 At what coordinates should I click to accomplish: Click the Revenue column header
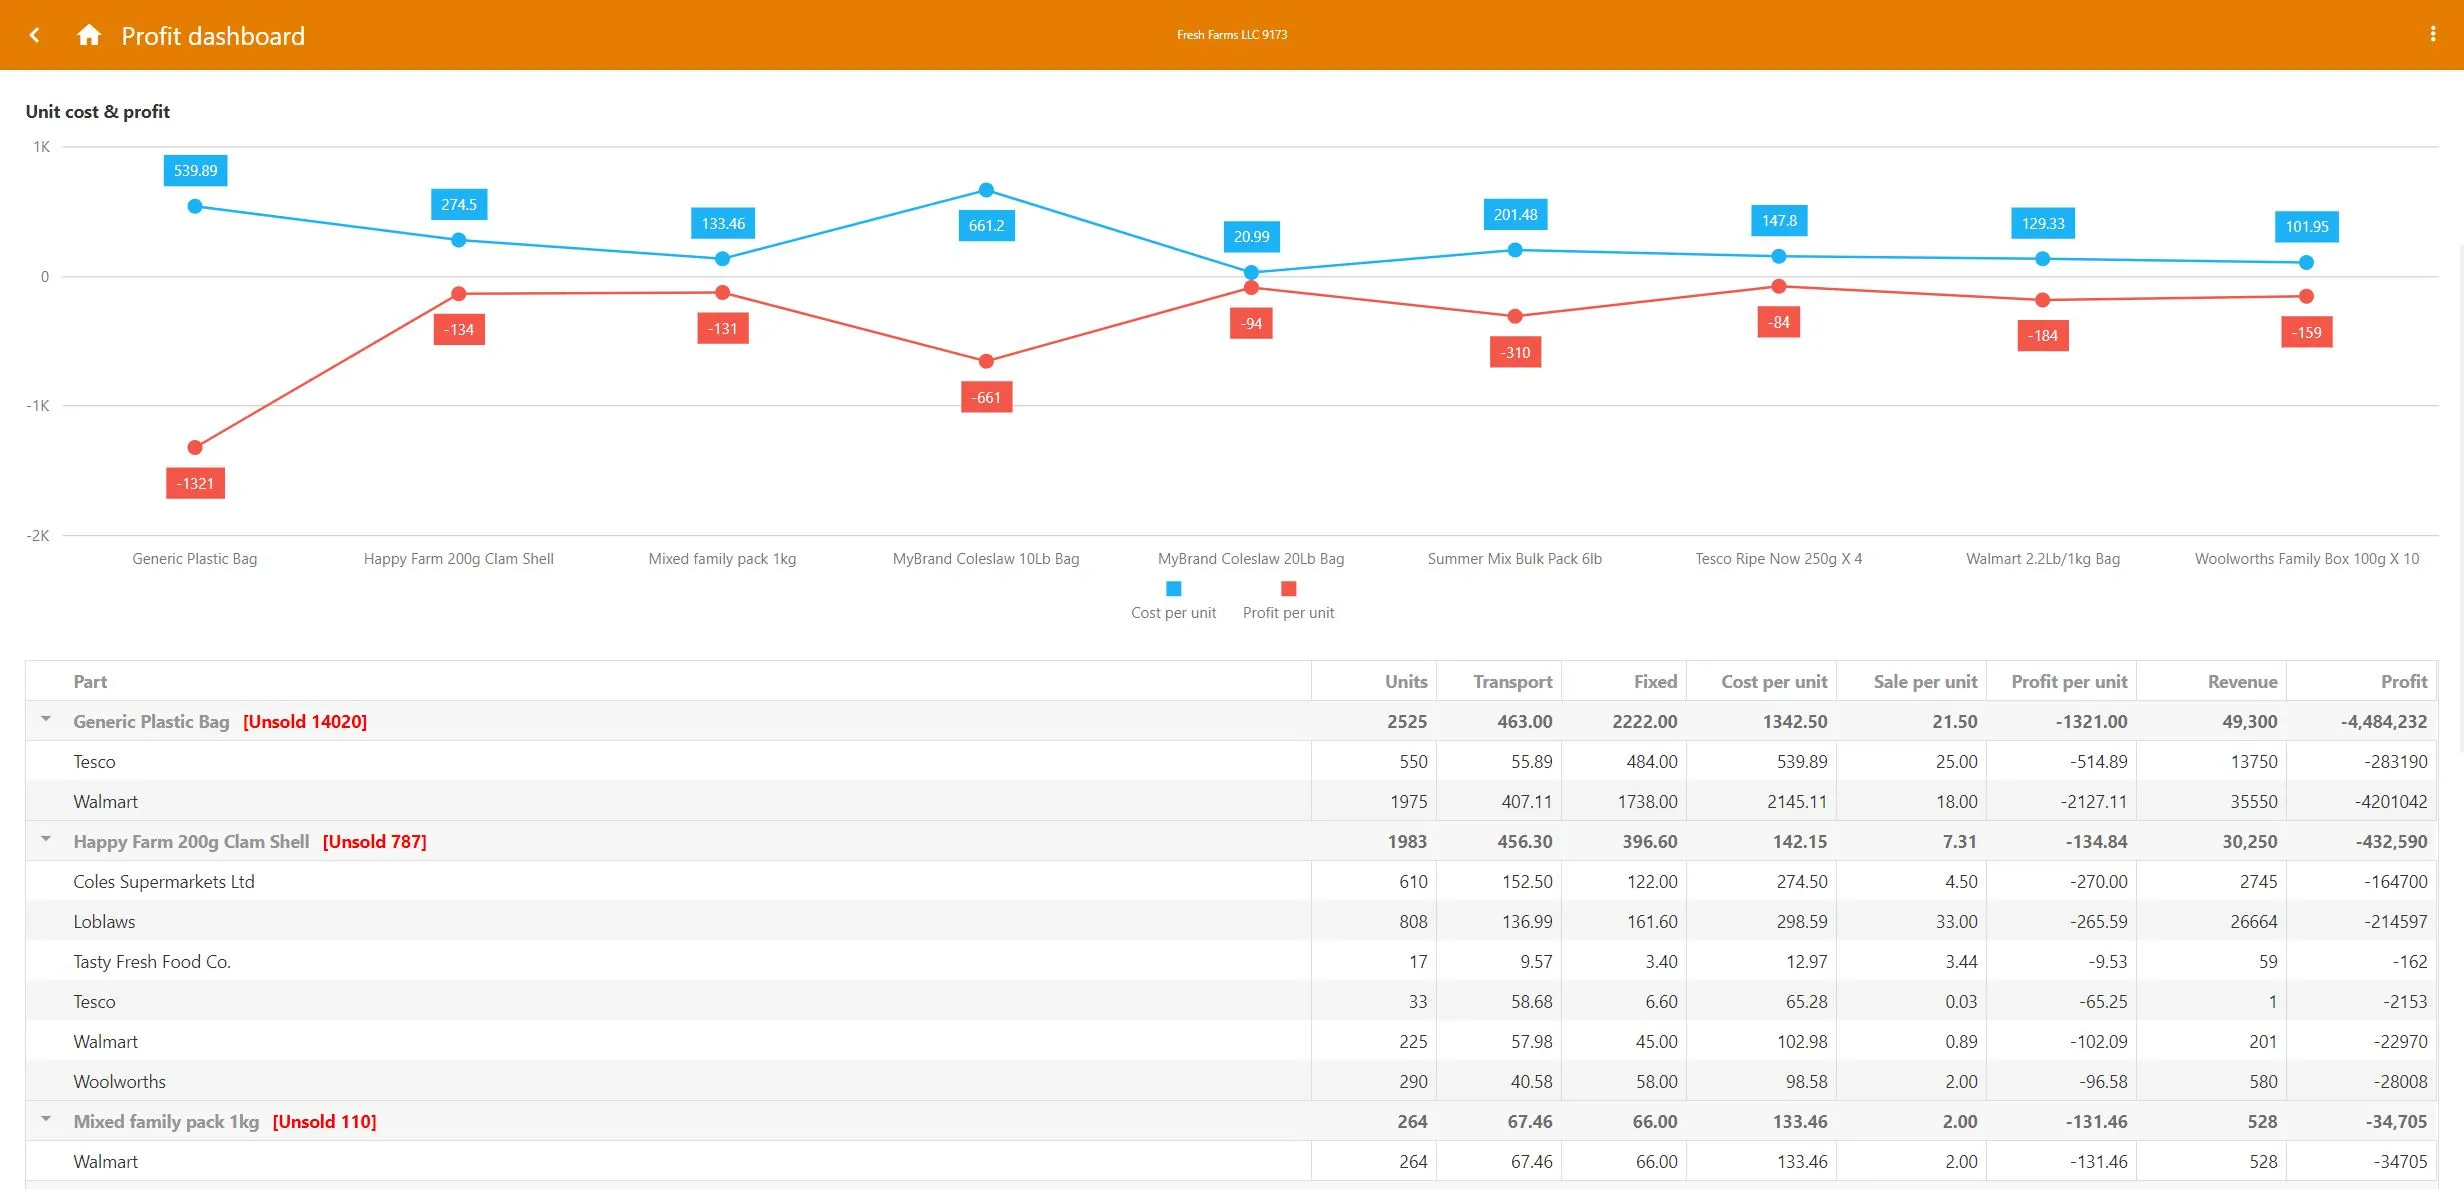click(x=2242, y=681)
